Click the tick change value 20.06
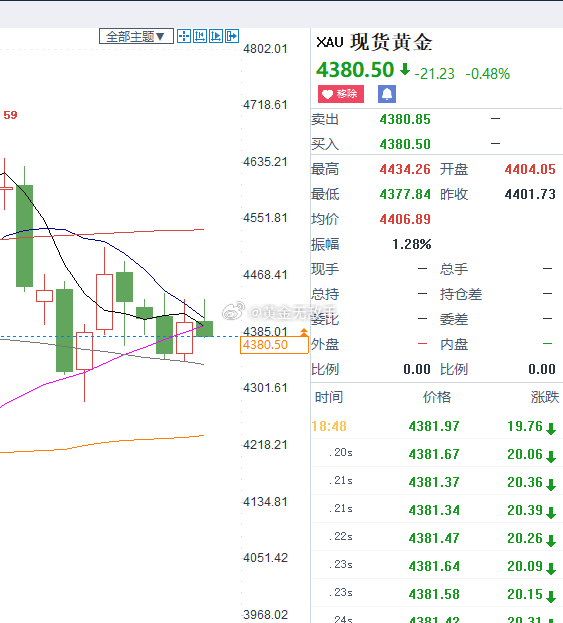Image resolution: width=563 pixels, height=623 pixels. [525, 454]
